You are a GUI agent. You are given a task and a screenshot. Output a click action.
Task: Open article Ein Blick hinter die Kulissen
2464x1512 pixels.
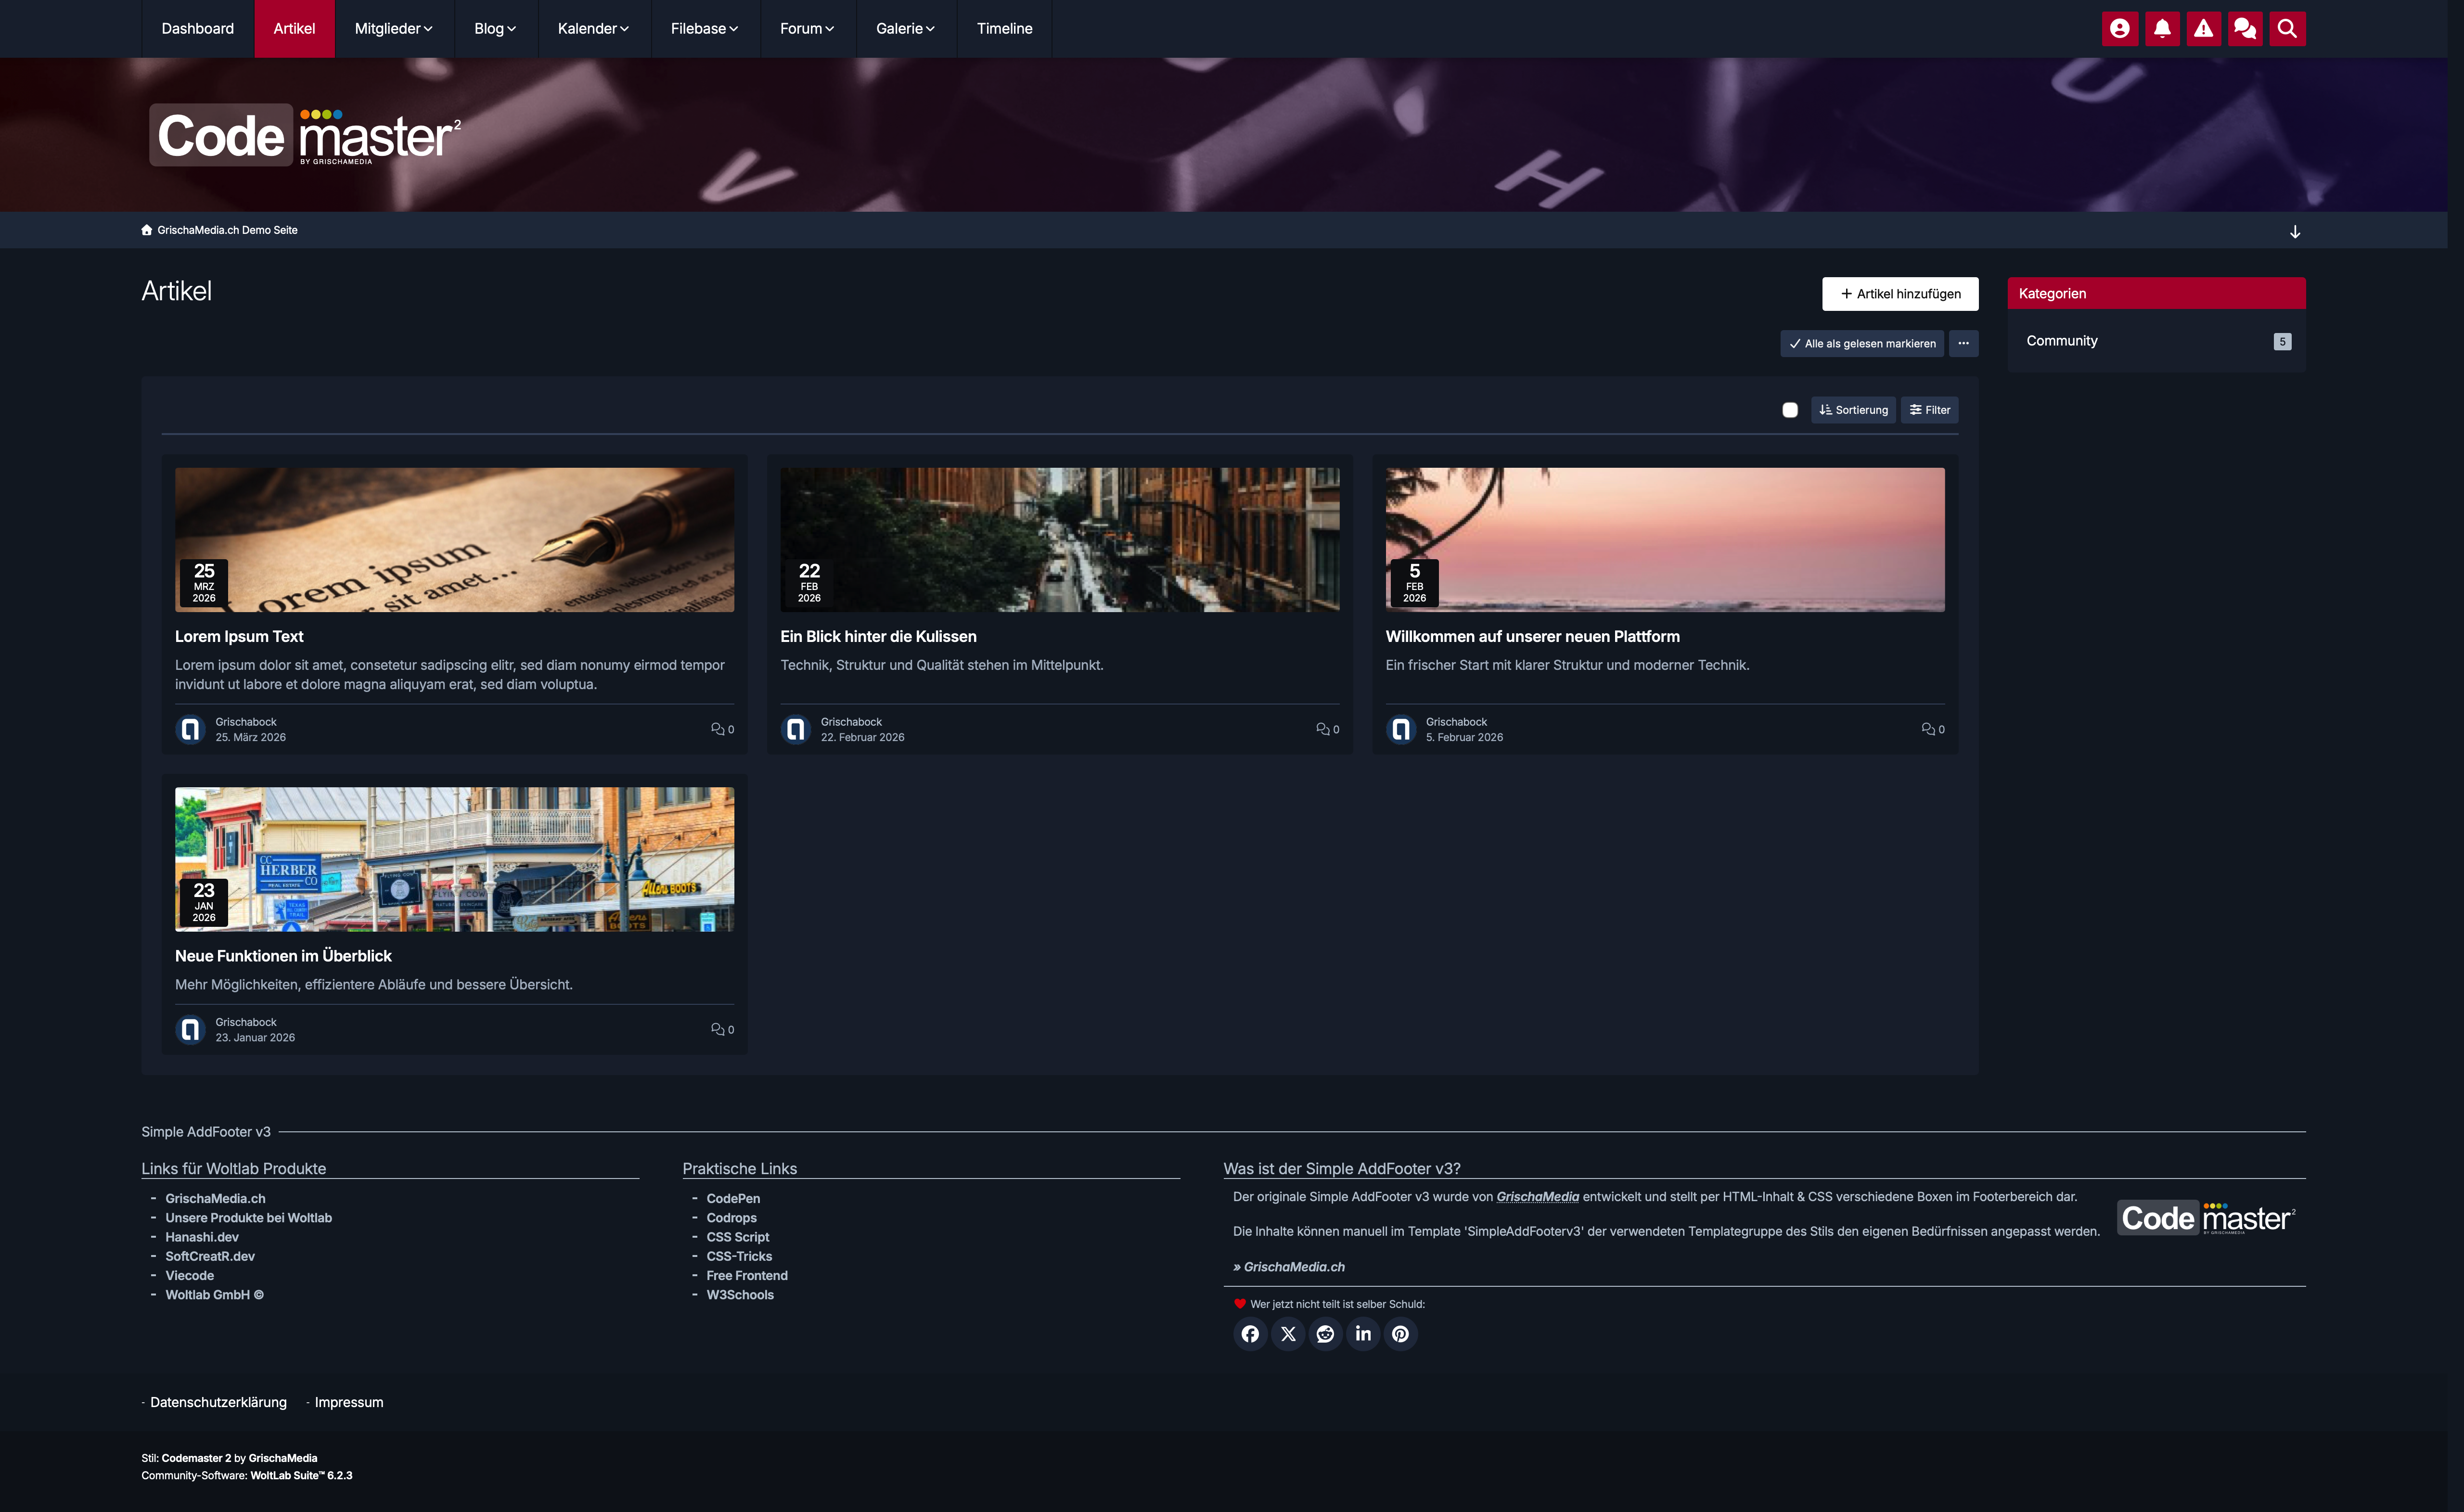878,636
